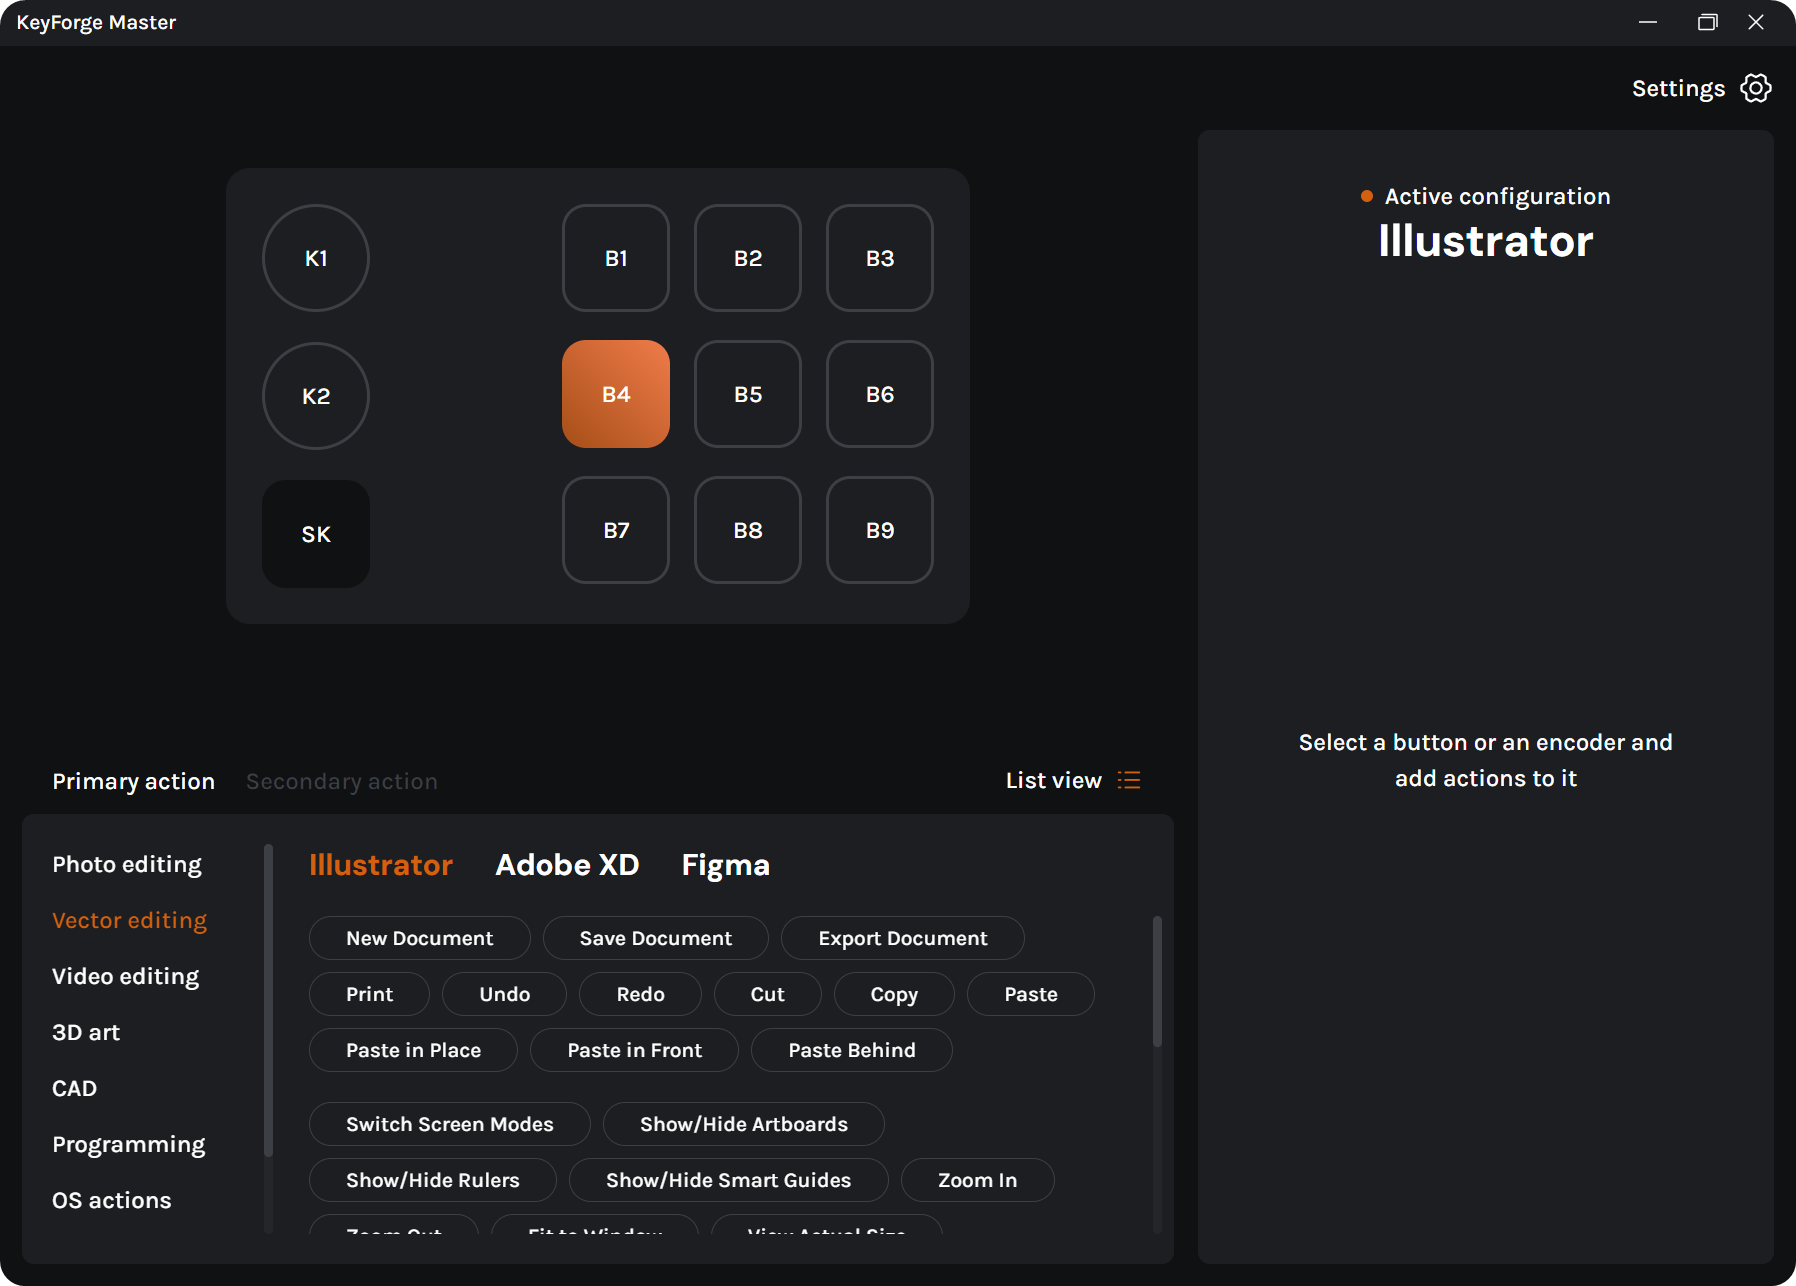Add the Paste in Front action
The image size is (1796, 1286).
[x=635, y=1050]
